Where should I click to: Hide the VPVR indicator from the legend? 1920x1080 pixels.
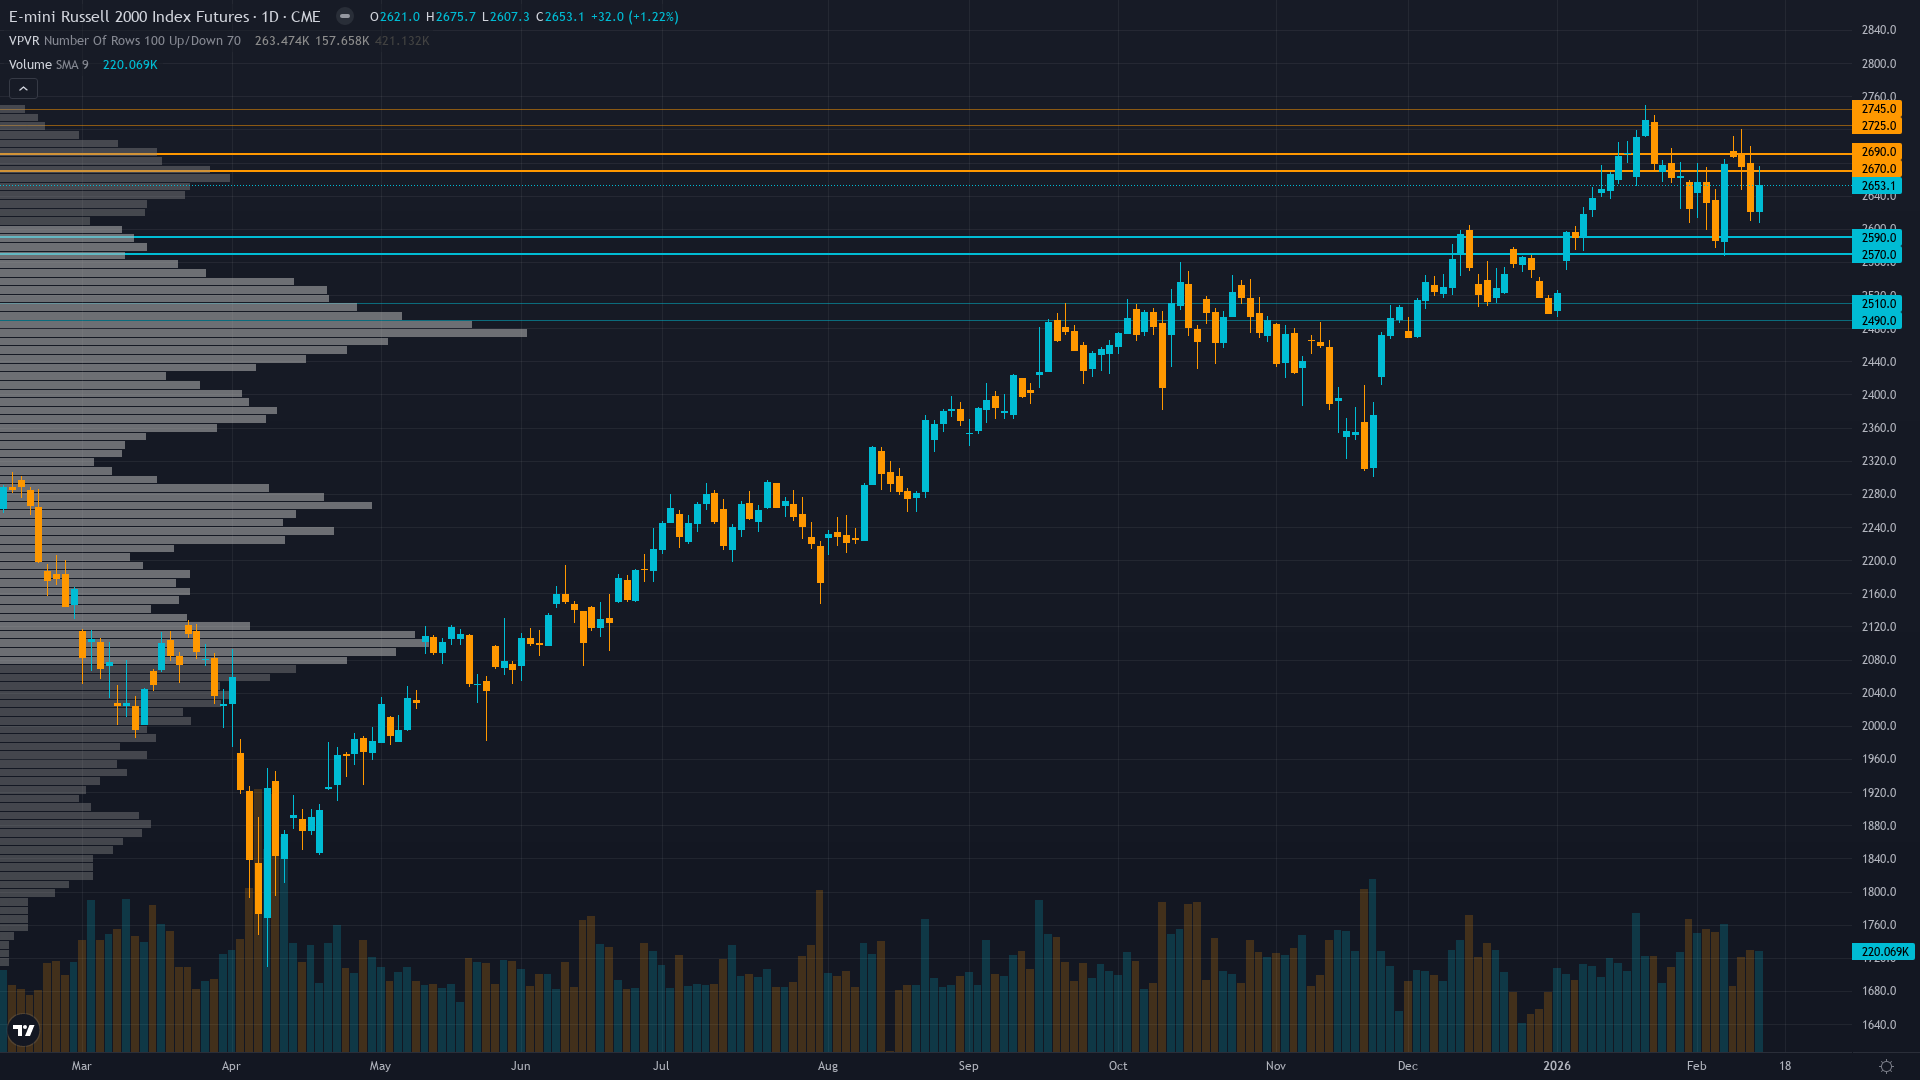tap(26, 41)
